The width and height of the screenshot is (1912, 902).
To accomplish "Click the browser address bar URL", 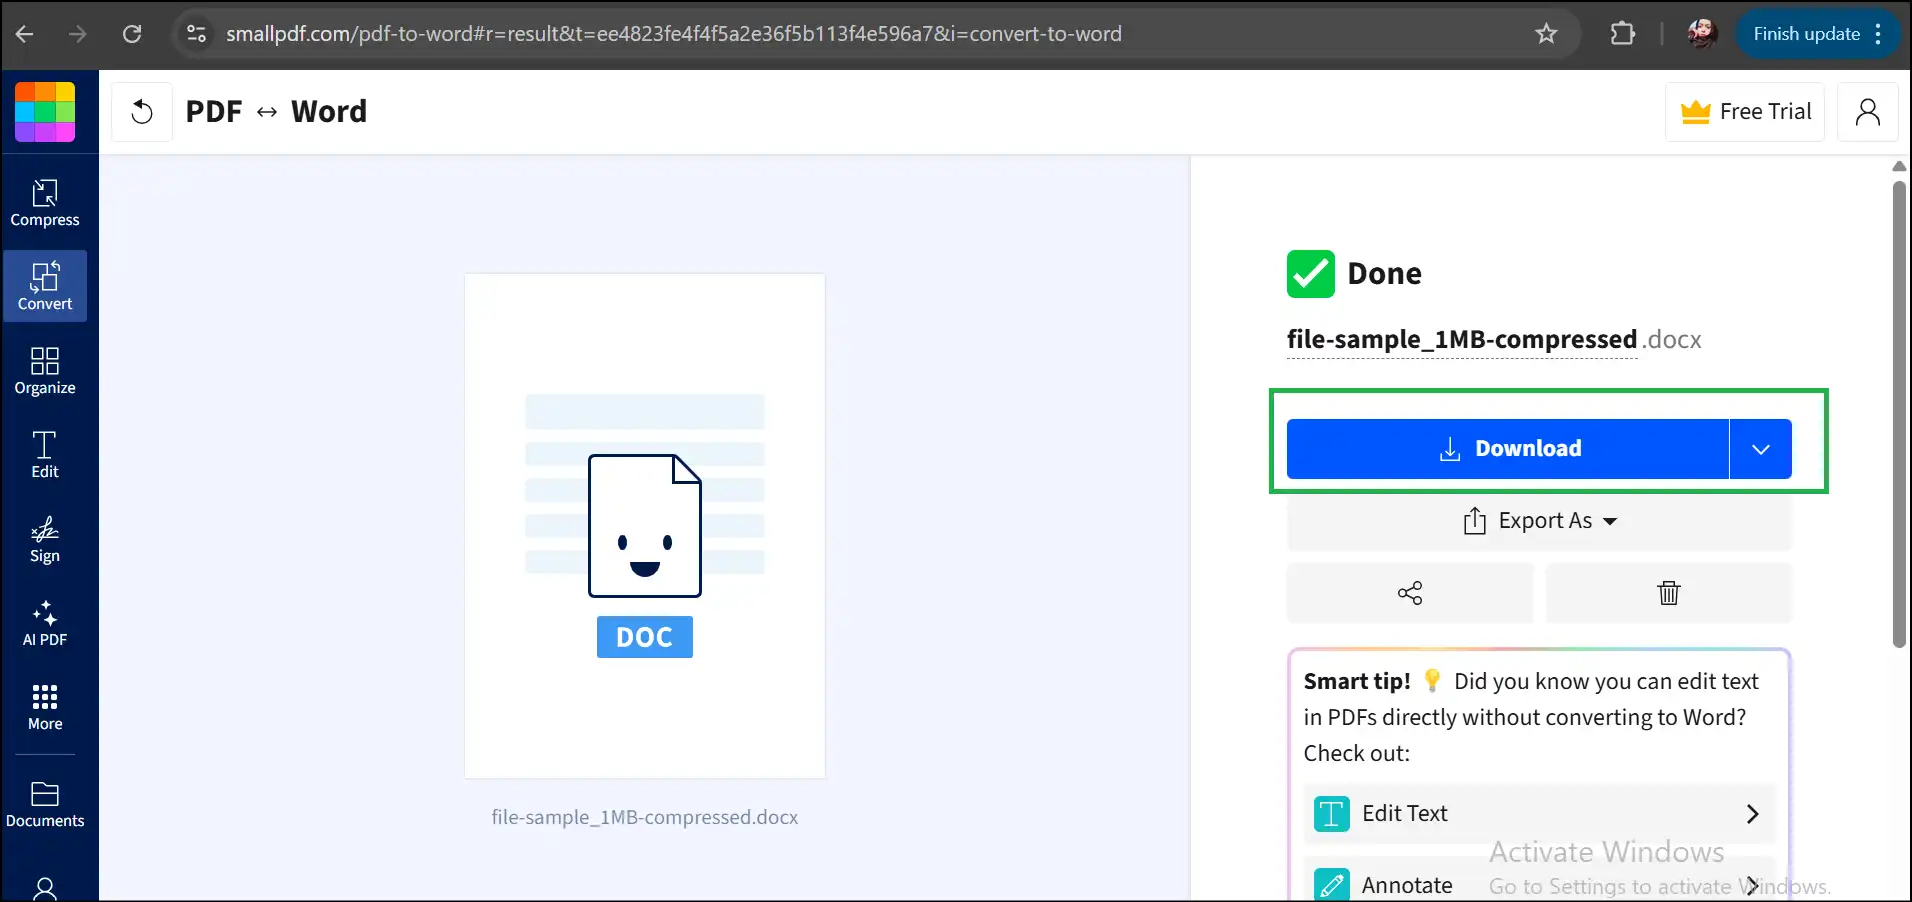I will point(674,34).
